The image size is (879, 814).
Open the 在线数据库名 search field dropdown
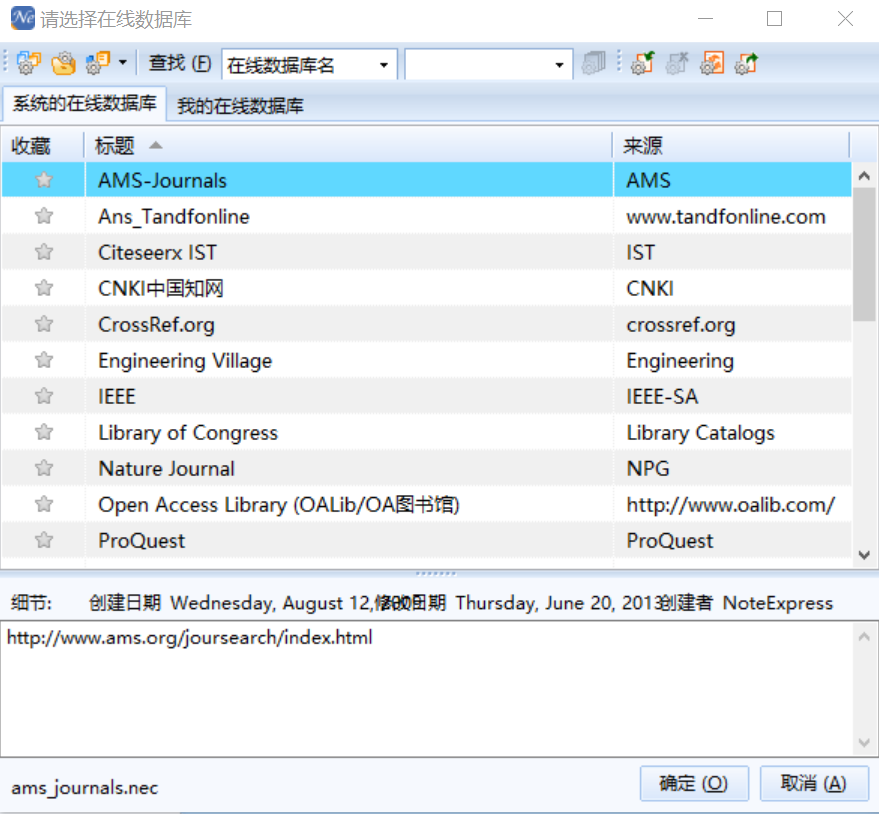pyautogui.click(x=384, y=65)
